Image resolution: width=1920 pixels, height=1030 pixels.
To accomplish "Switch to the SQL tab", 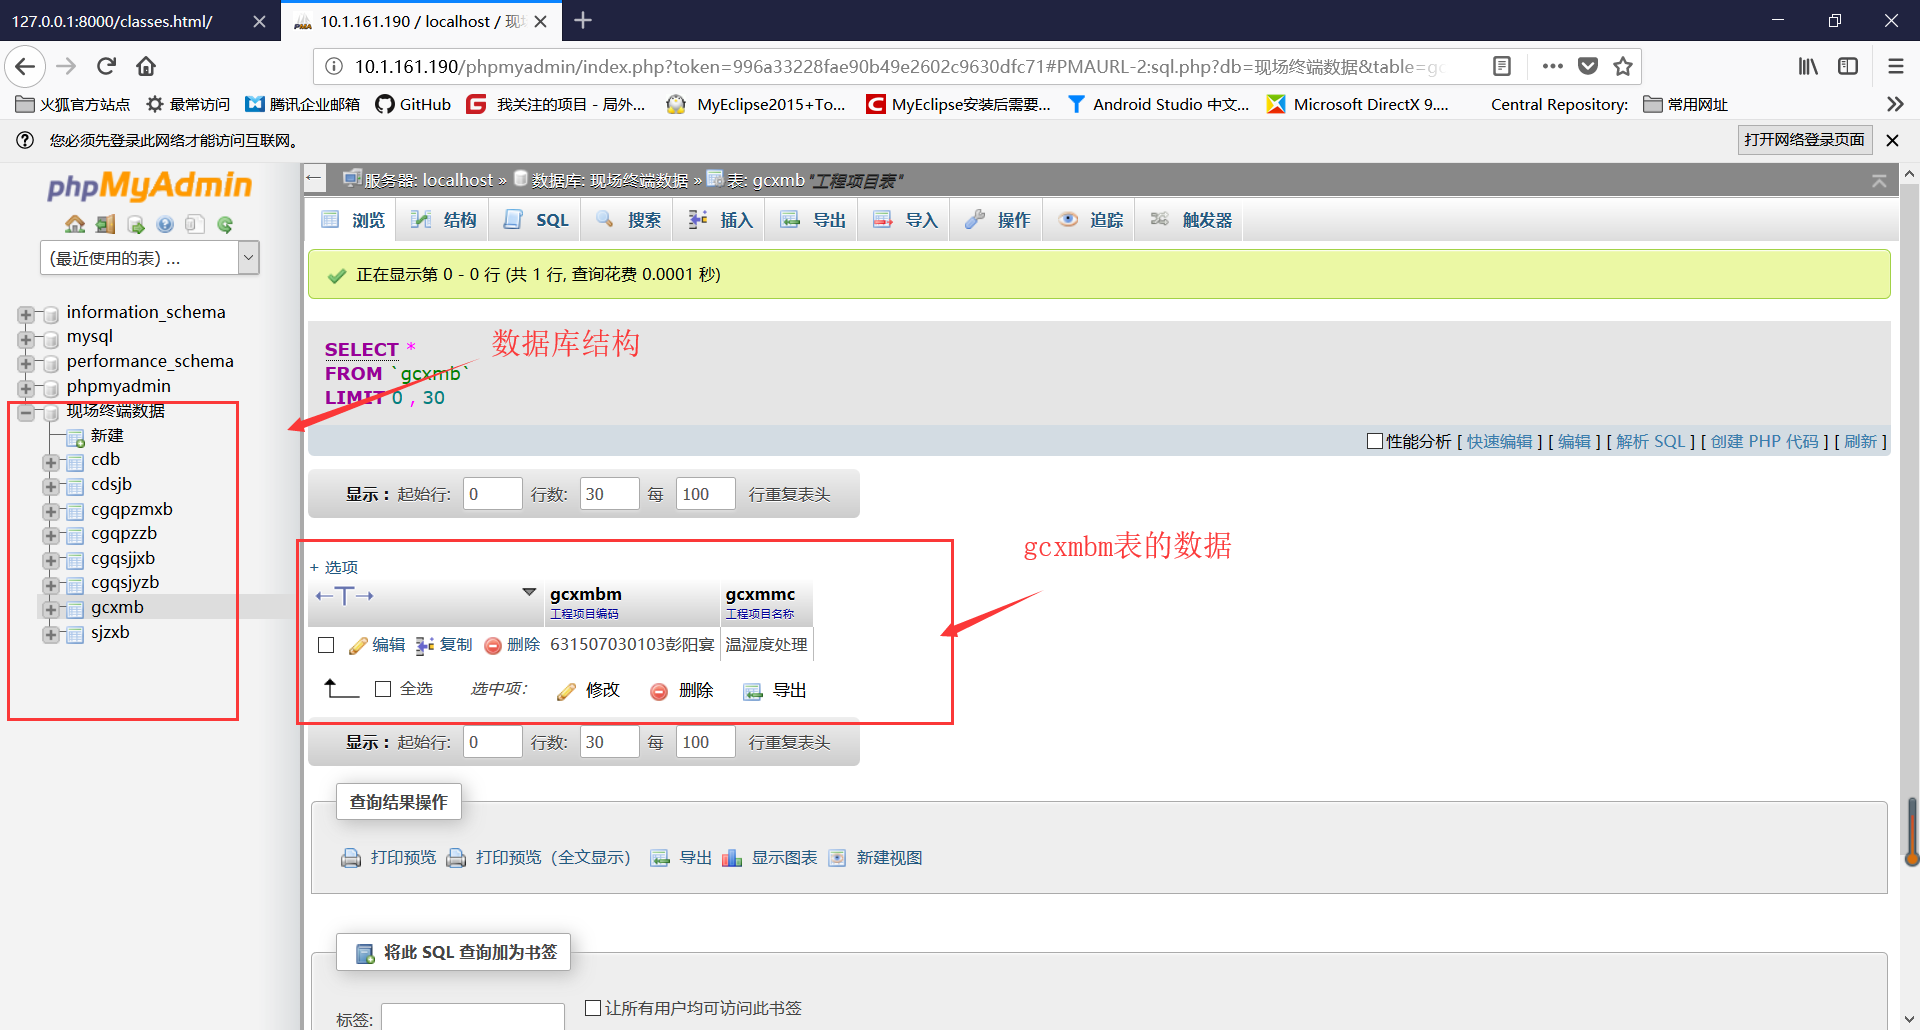I will tap(535, 220).
